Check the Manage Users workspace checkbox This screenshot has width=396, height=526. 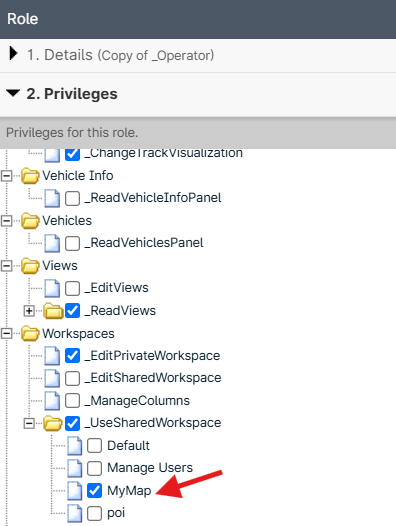[94, 468]
